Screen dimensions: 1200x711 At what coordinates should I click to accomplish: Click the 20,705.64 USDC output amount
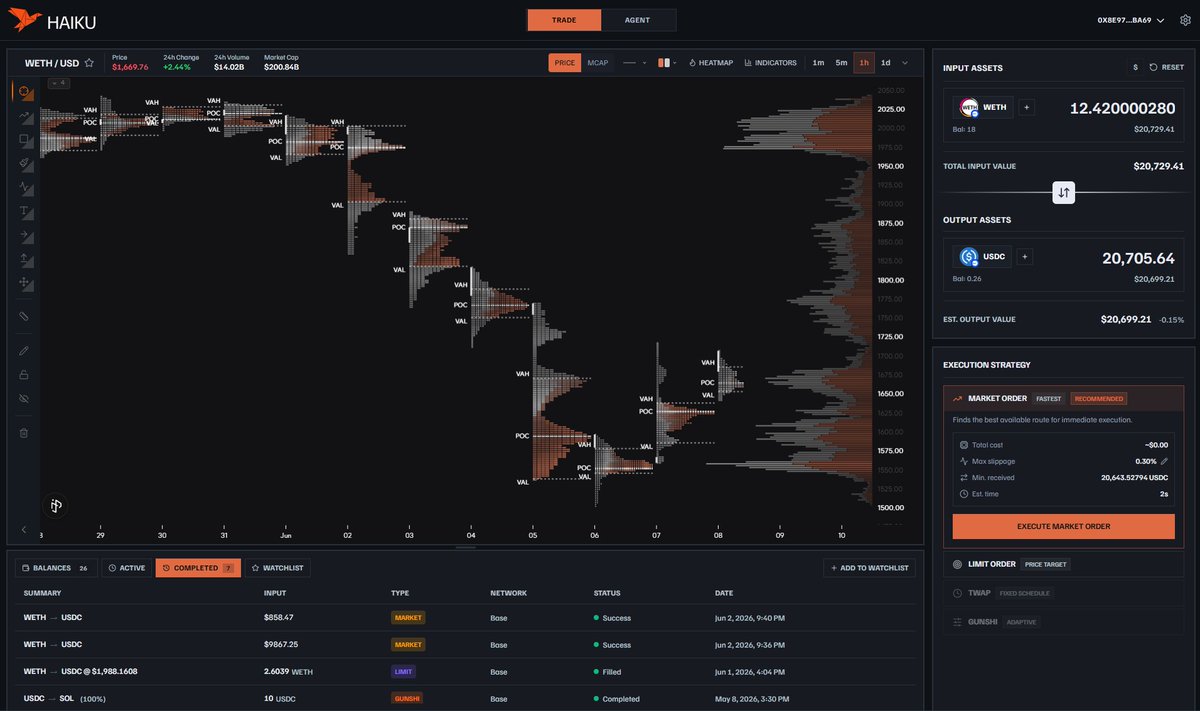[x=1139, y=258]
